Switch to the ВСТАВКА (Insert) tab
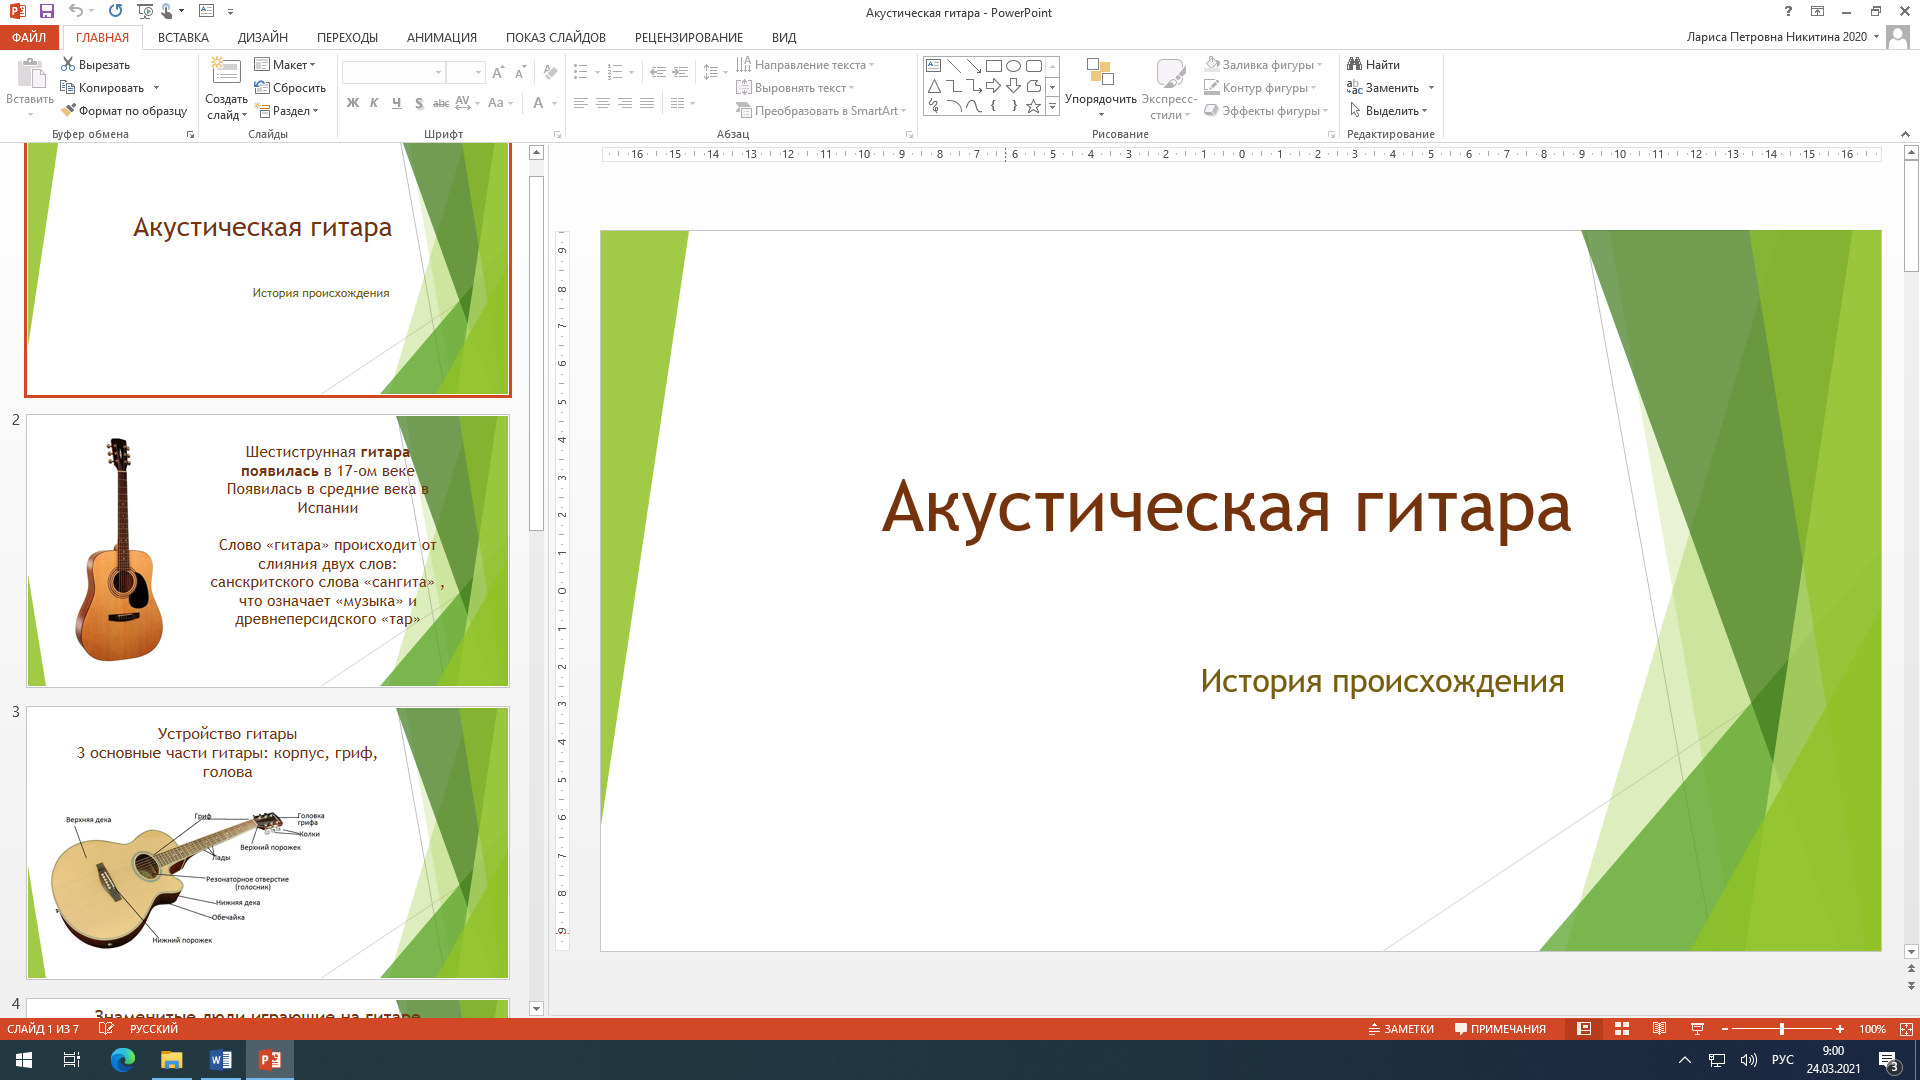Image resolution: width=1920 pixels, height=1080 pixels. [183, 37]
